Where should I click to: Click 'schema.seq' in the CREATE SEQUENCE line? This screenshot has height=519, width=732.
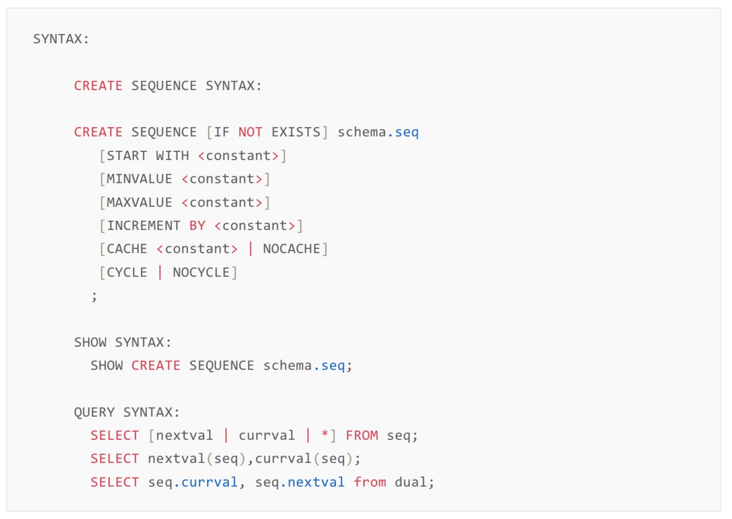[x=378, y=132]
